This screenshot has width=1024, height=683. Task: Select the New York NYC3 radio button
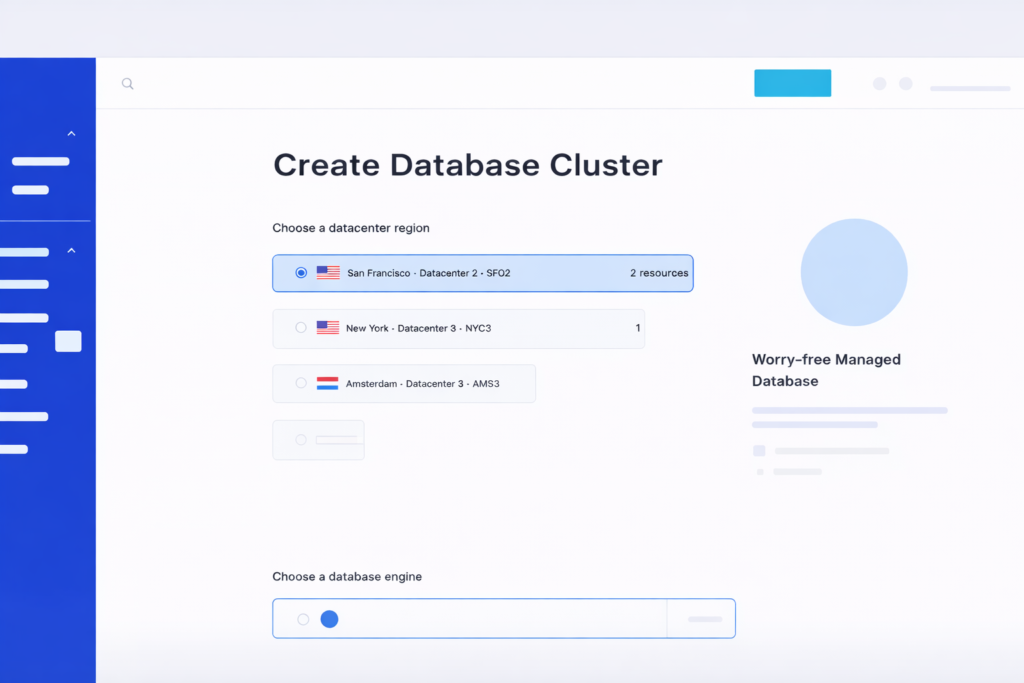(x=301, y=328)
